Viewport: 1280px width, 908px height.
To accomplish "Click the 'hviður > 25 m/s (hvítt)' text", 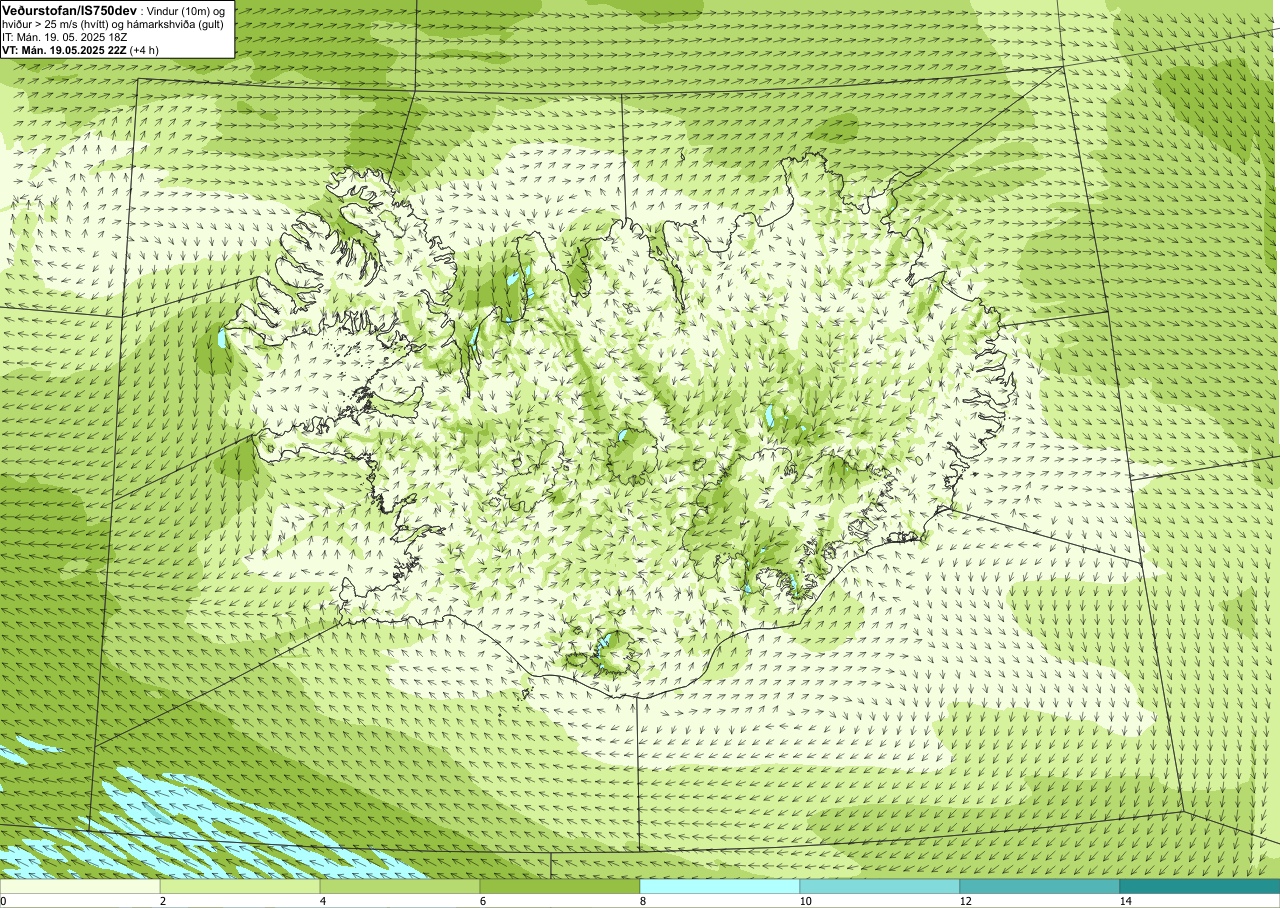I will point(55,24).
